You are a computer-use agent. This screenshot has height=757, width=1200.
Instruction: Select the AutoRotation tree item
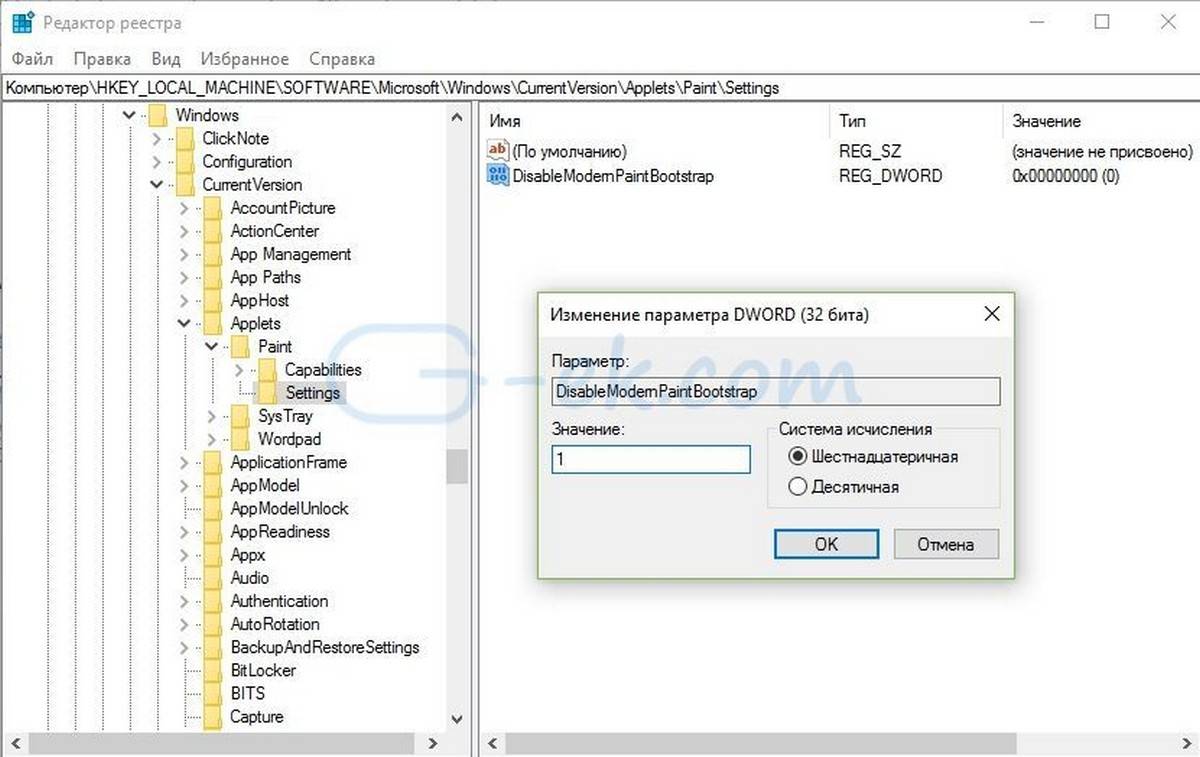point(275,624)
